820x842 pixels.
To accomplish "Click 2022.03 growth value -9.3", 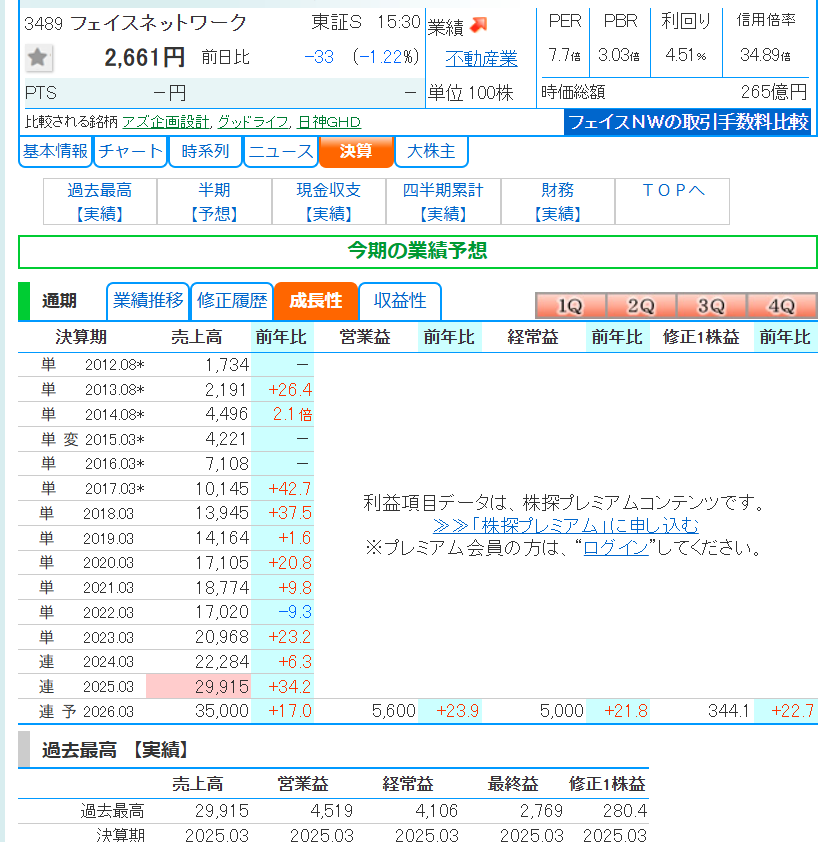I will pos(295,612).
